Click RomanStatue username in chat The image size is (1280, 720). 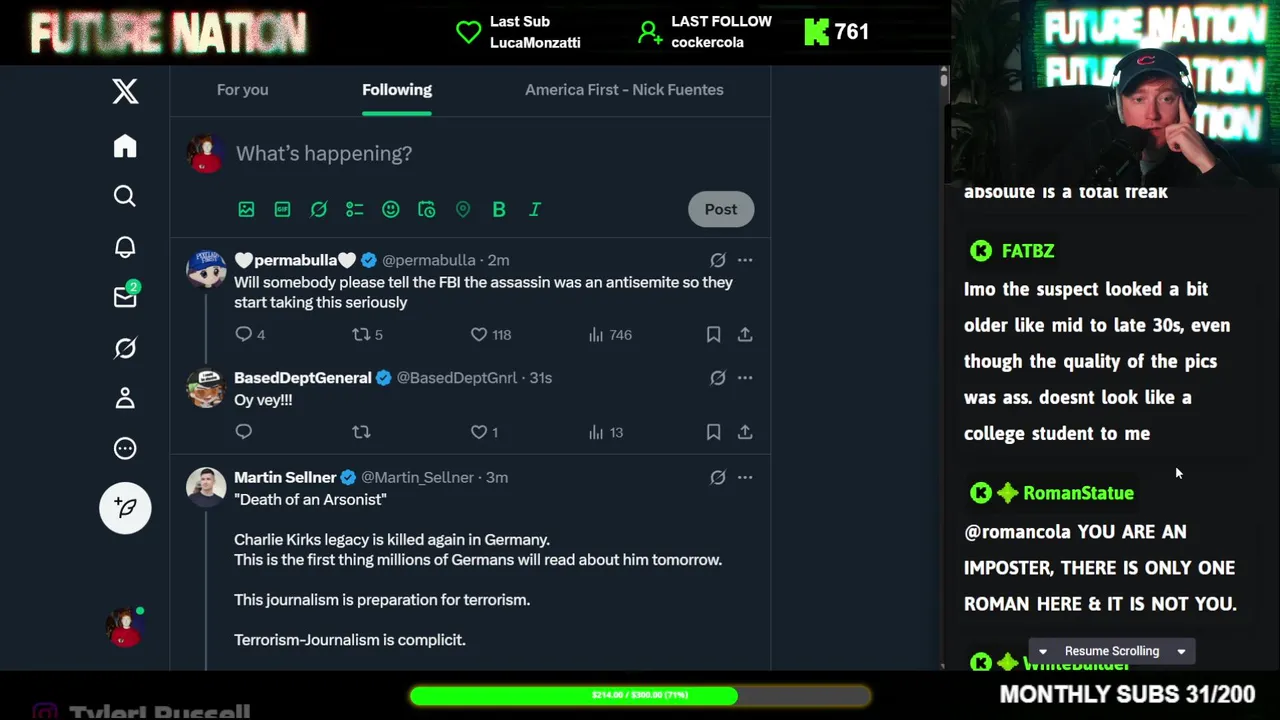[1078, 493]
